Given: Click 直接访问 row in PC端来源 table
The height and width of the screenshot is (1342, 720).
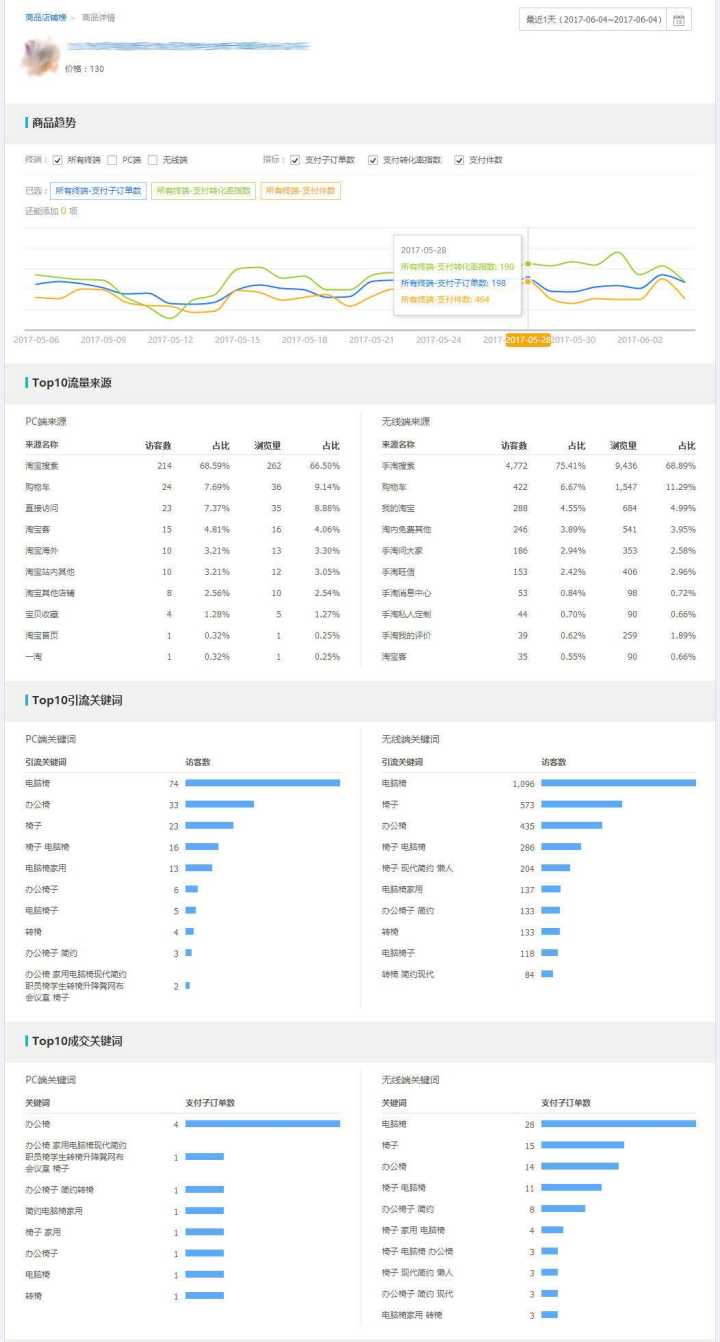Looking at the screenshot, I should tap(183, 508).
